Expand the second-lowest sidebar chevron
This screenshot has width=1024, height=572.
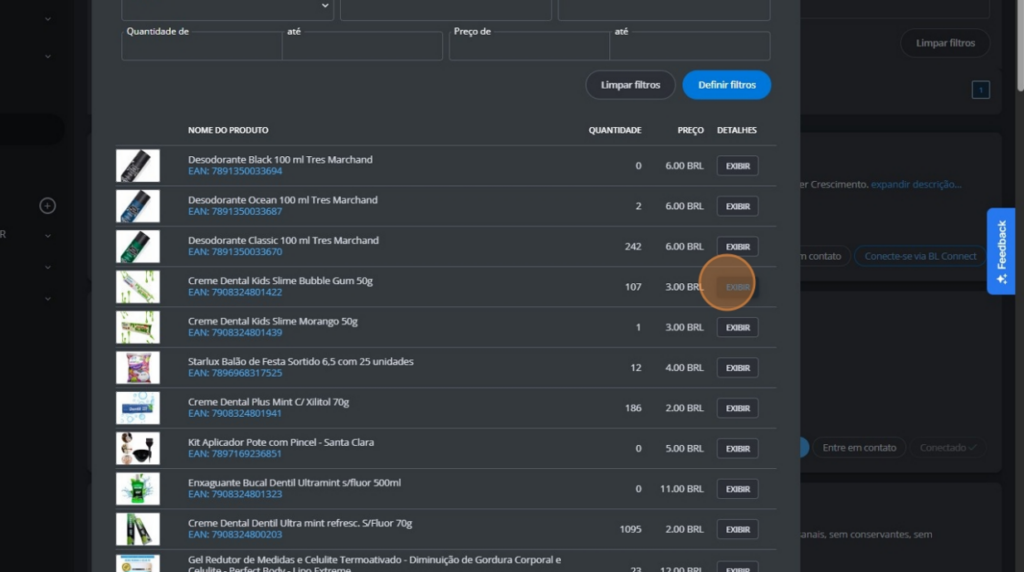click(x=48, y=267)
